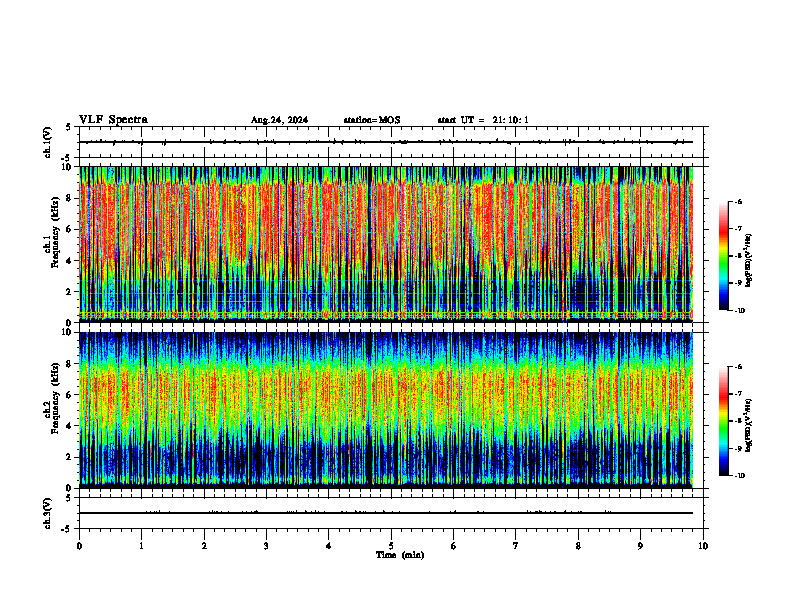Click the date "Aug.24, 2024" in header
The height and width of the screenshot is (612, 792).
coord(279,120)
